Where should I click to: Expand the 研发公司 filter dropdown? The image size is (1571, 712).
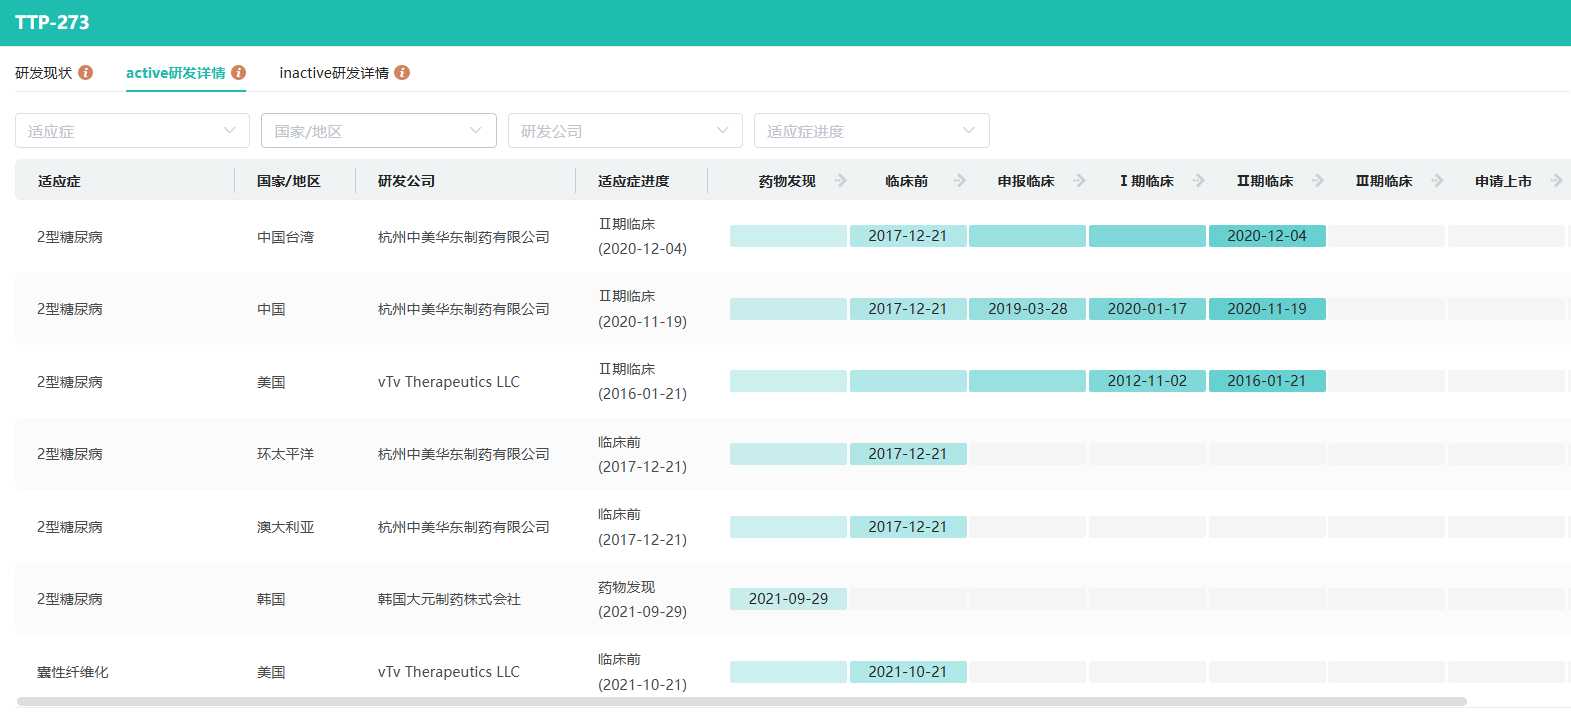point(625,131)
